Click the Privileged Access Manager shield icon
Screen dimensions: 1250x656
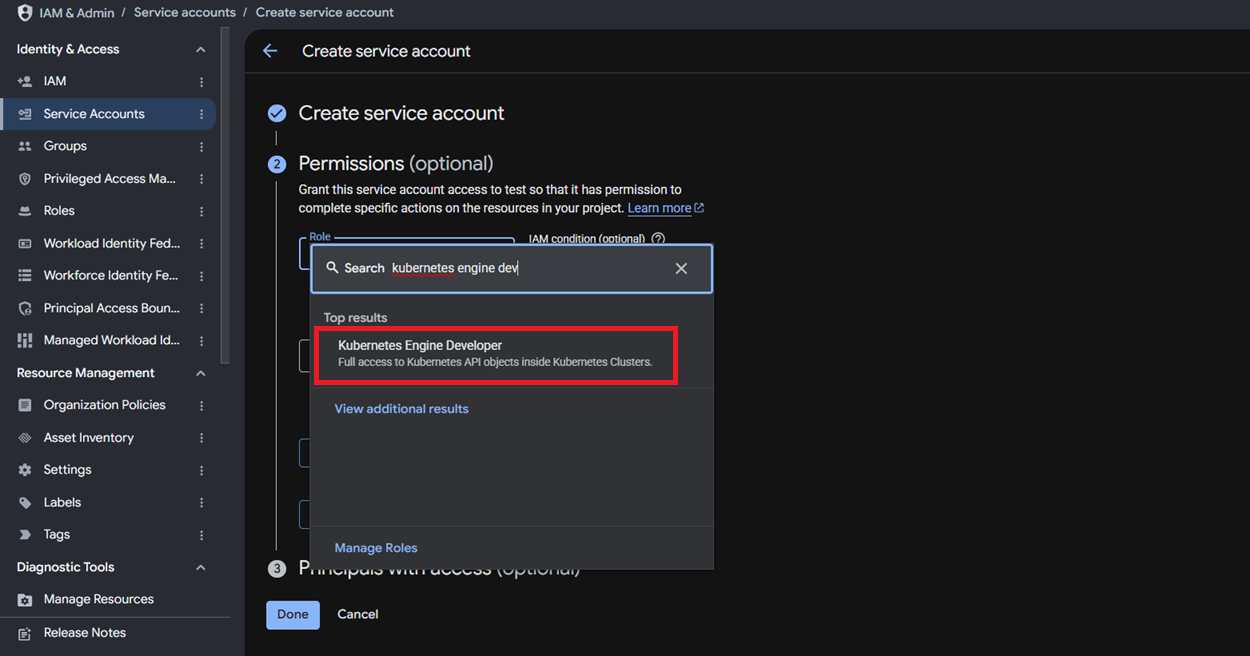point(25,179)
